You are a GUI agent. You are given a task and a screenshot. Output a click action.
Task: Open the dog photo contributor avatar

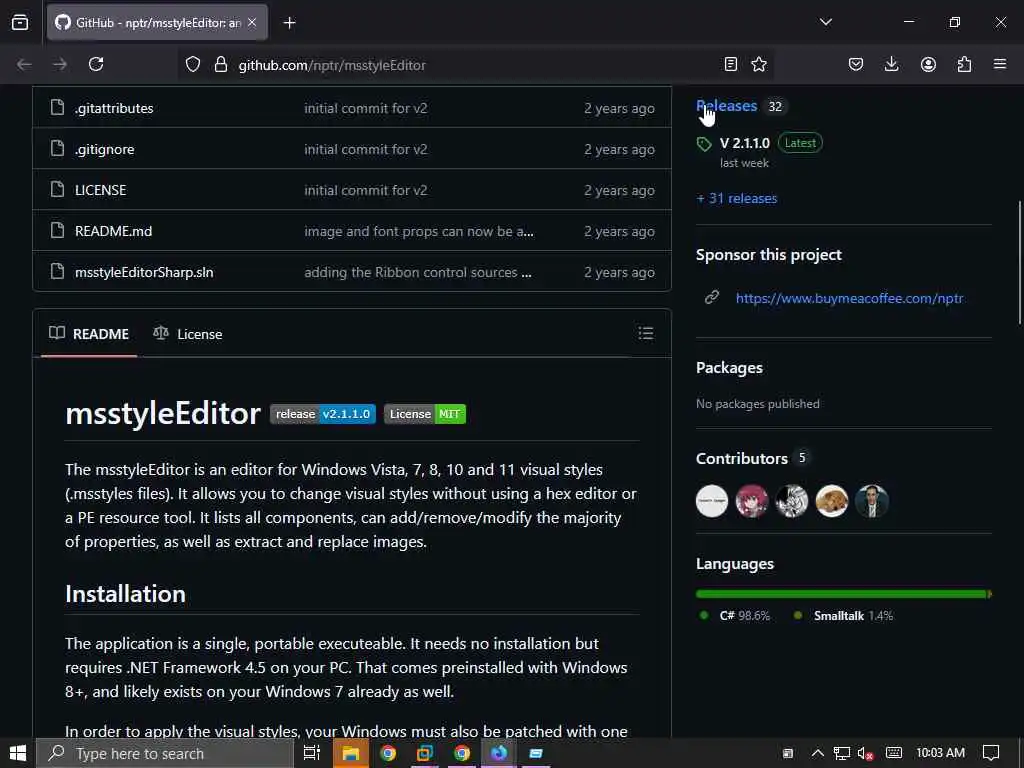pyautogui.click(x=832, y=502)
